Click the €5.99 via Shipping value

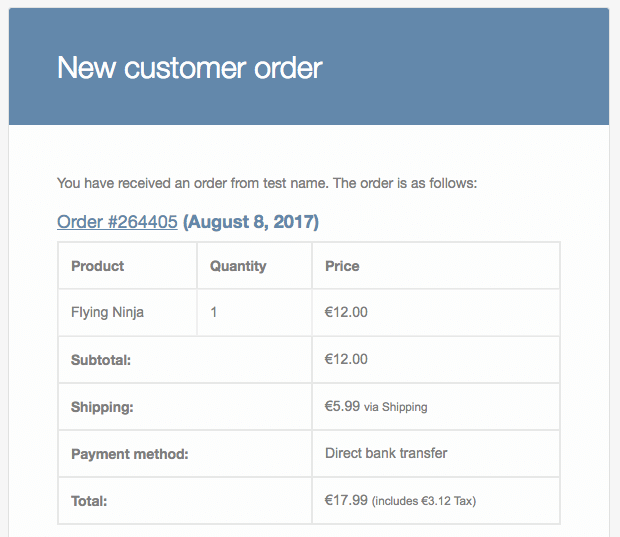click(376, 407)
